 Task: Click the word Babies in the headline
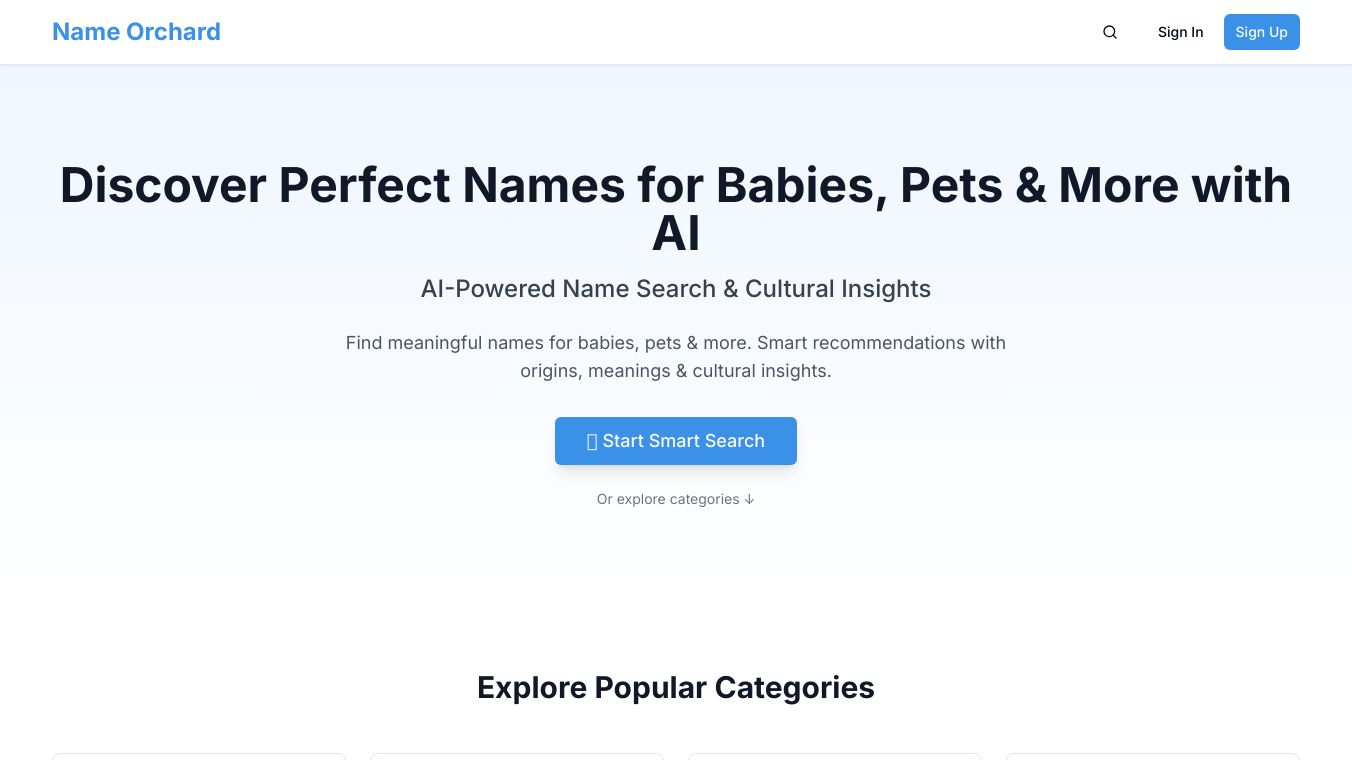(801, 186)
